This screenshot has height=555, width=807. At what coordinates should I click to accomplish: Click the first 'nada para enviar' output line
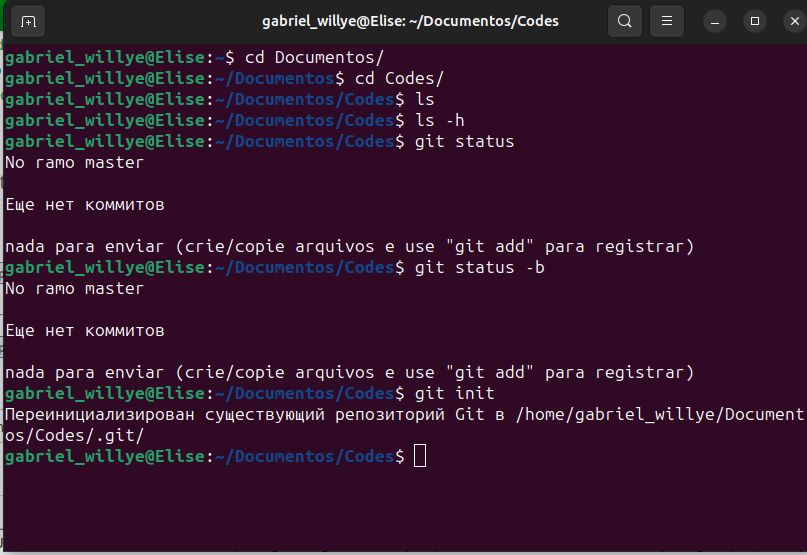(x=349, y=247)
